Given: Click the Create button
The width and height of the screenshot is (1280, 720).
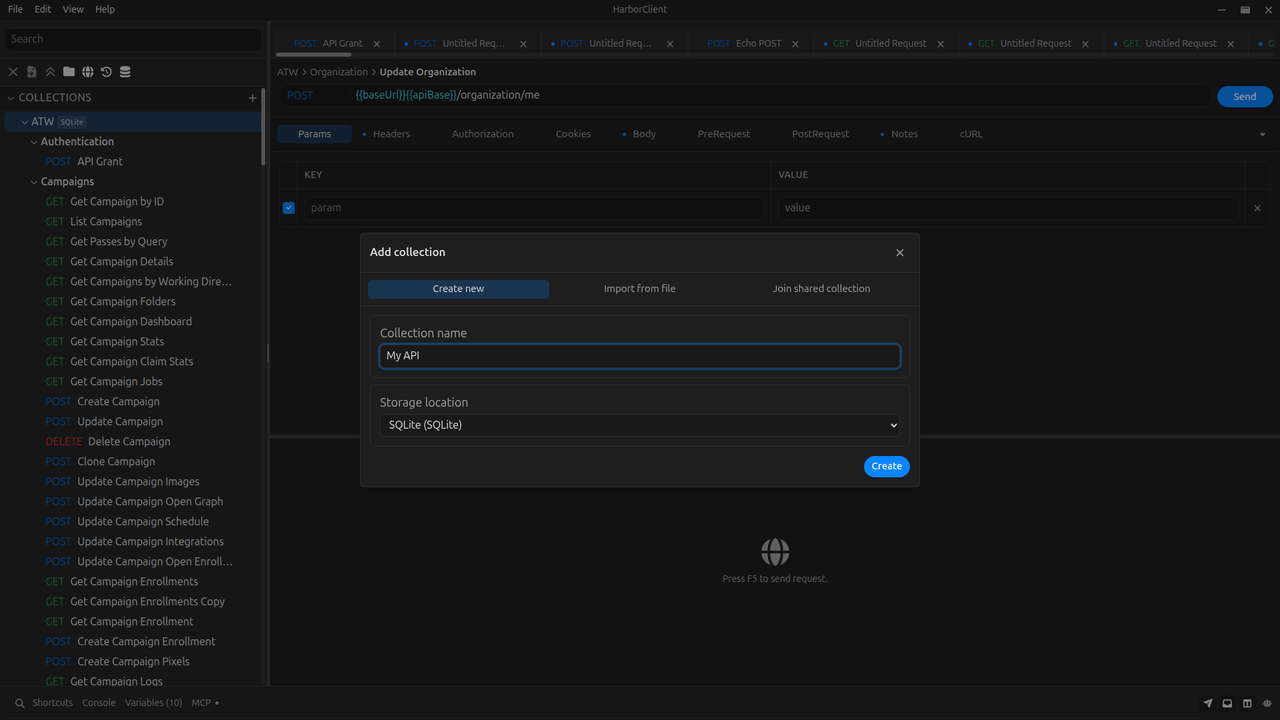Looking at the screenshot, I should click(886, 466).
